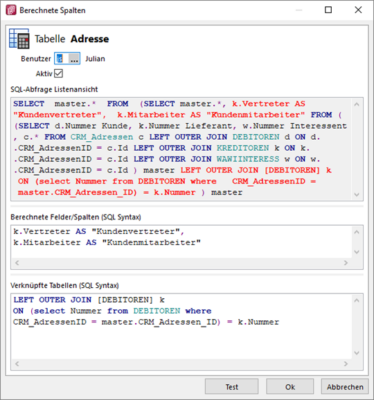Click the Adresse table name heading
The image size is (374, 400).
click(90, 39)
